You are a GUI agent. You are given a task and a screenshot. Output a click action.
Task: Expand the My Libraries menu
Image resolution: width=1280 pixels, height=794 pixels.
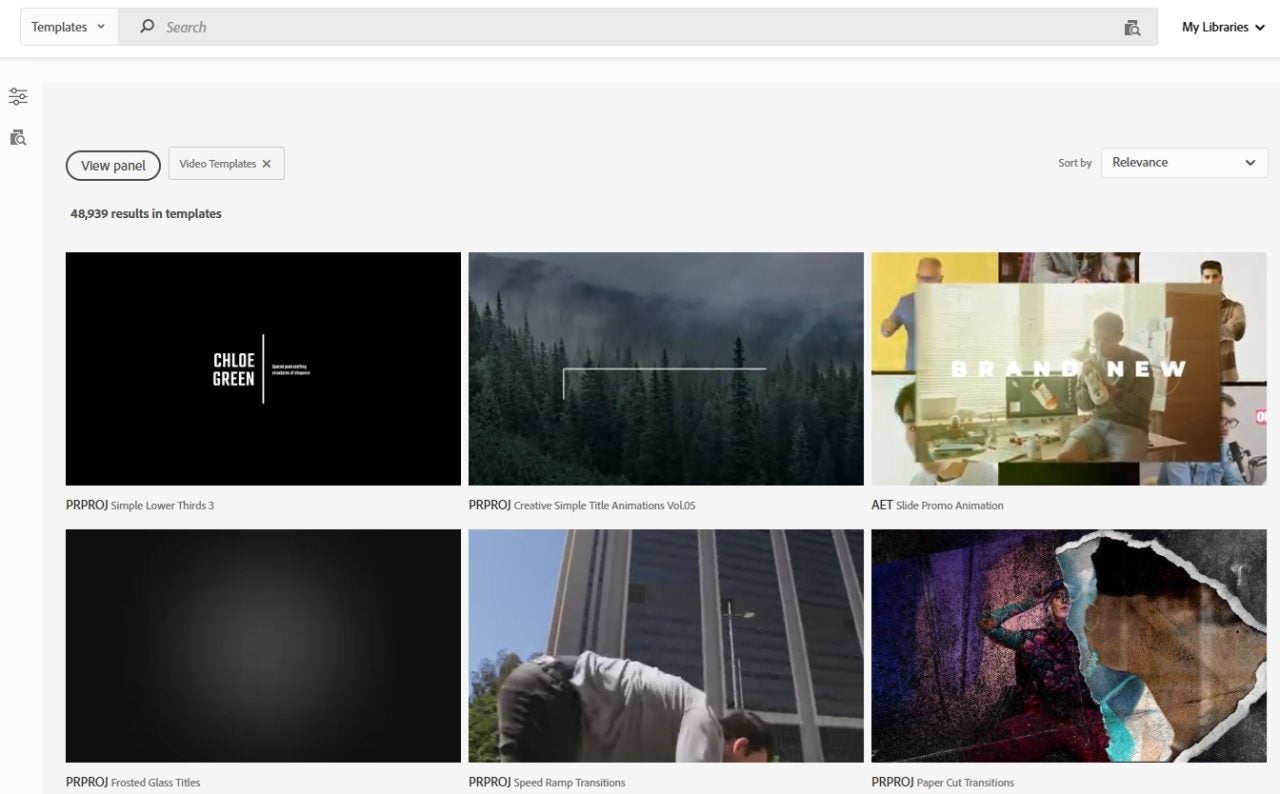[1222, 27]
